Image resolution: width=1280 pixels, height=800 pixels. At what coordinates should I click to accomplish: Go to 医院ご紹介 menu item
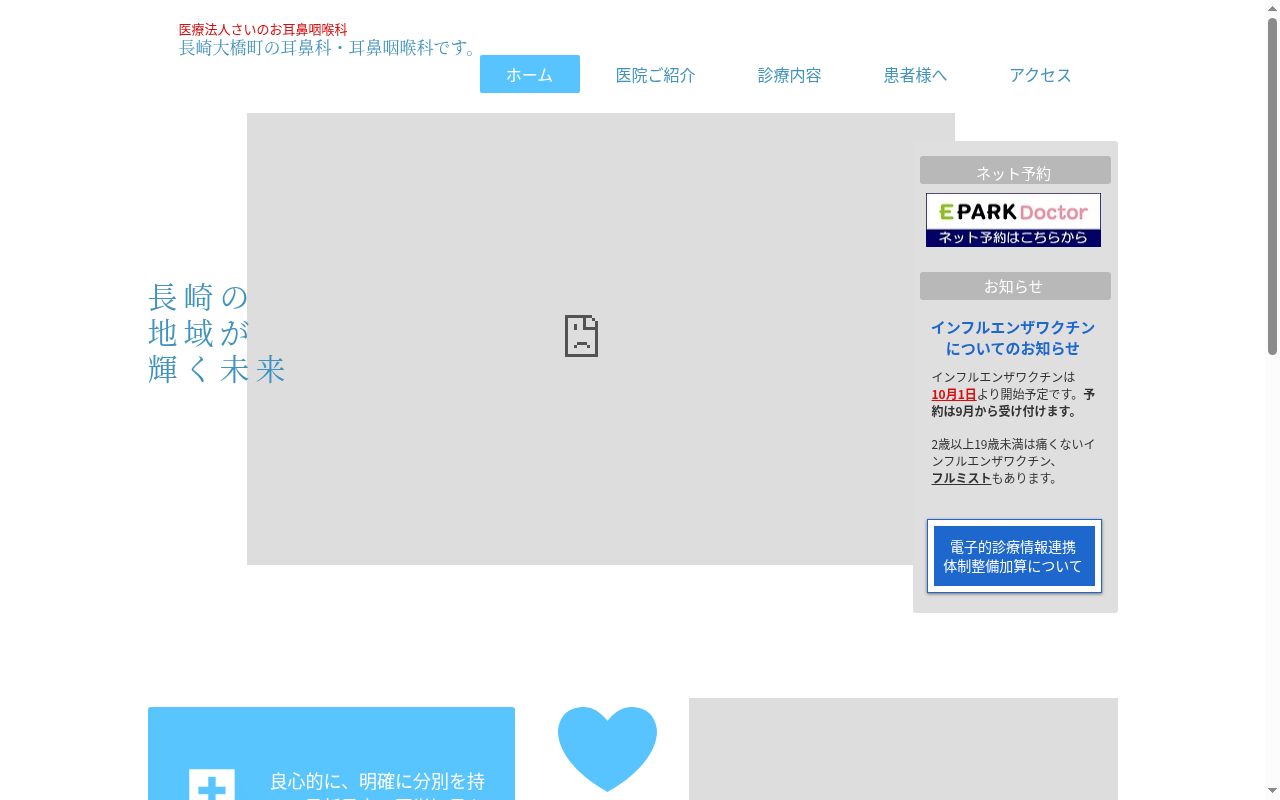[x=656, y=75]
